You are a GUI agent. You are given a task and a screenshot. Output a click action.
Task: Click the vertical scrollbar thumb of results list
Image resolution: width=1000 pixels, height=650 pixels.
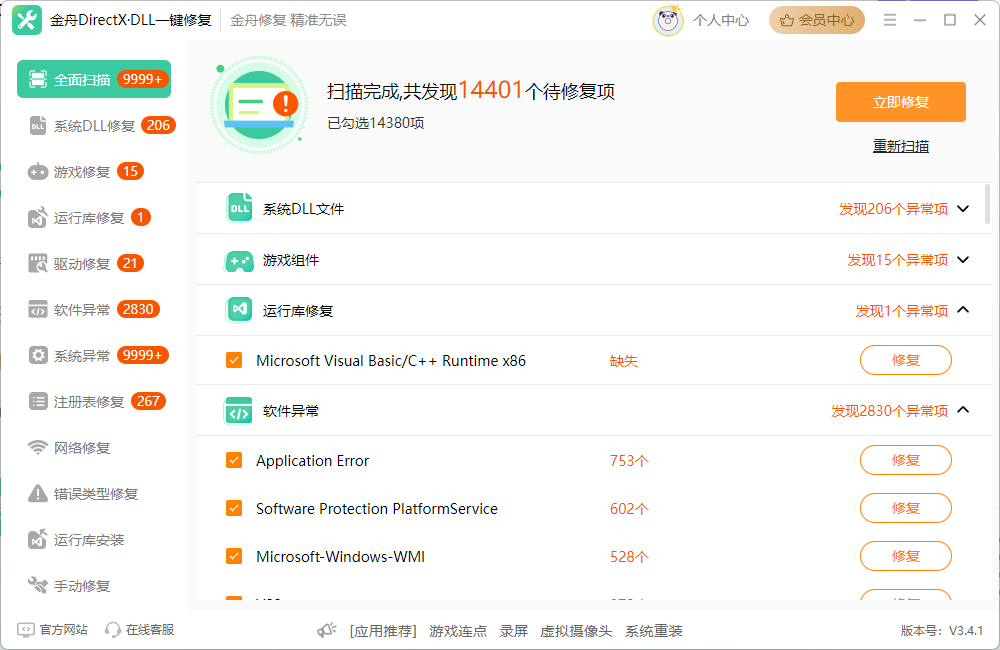[988, 204]
